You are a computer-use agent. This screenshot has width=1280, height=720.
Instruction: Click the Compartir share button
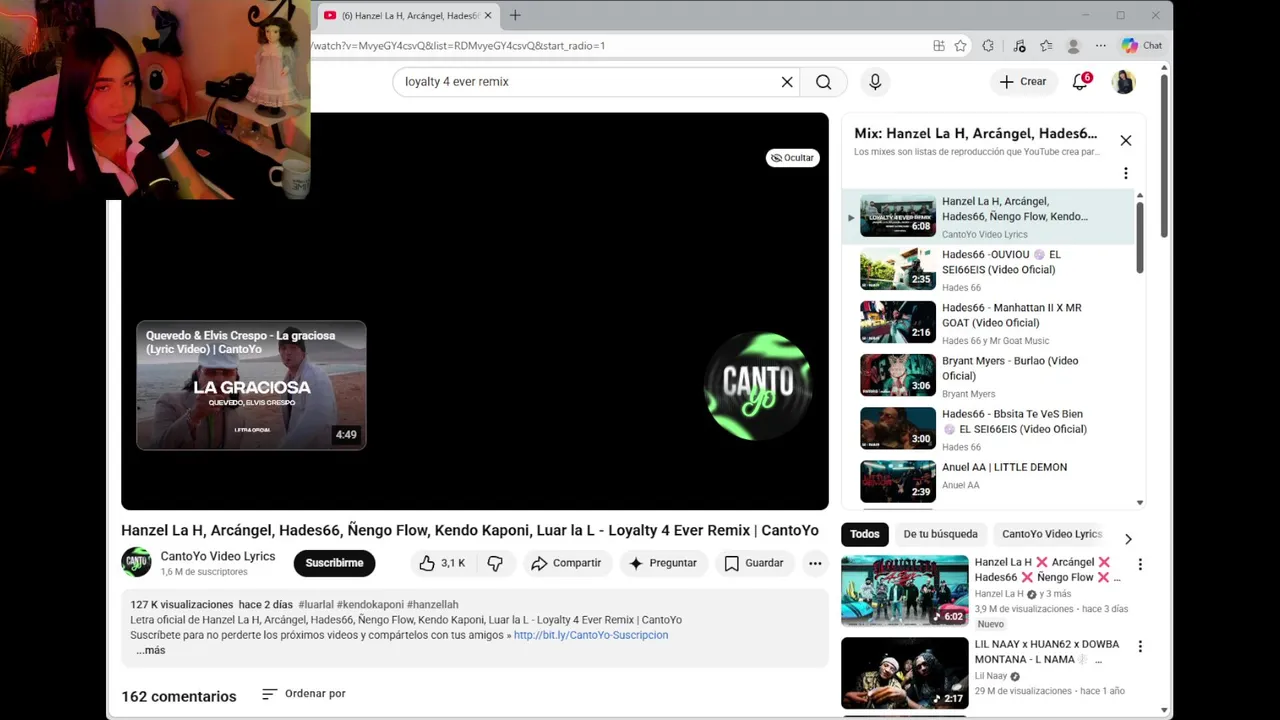(566, 563)
